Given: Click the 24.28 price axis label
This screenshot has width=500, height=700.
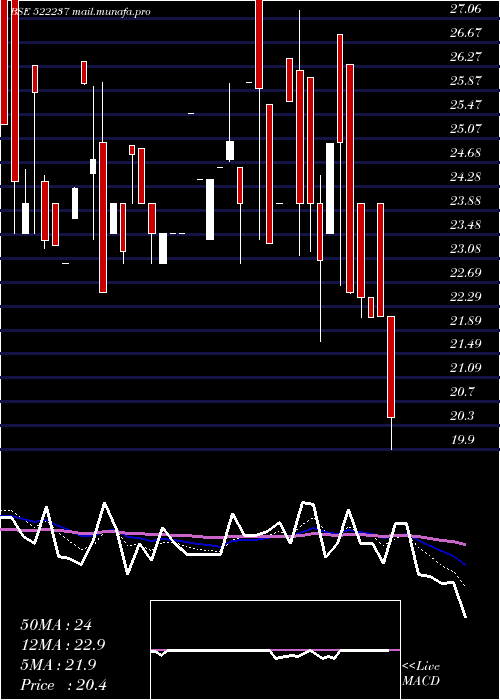Looking at the screenshot, I should point(466,178).
